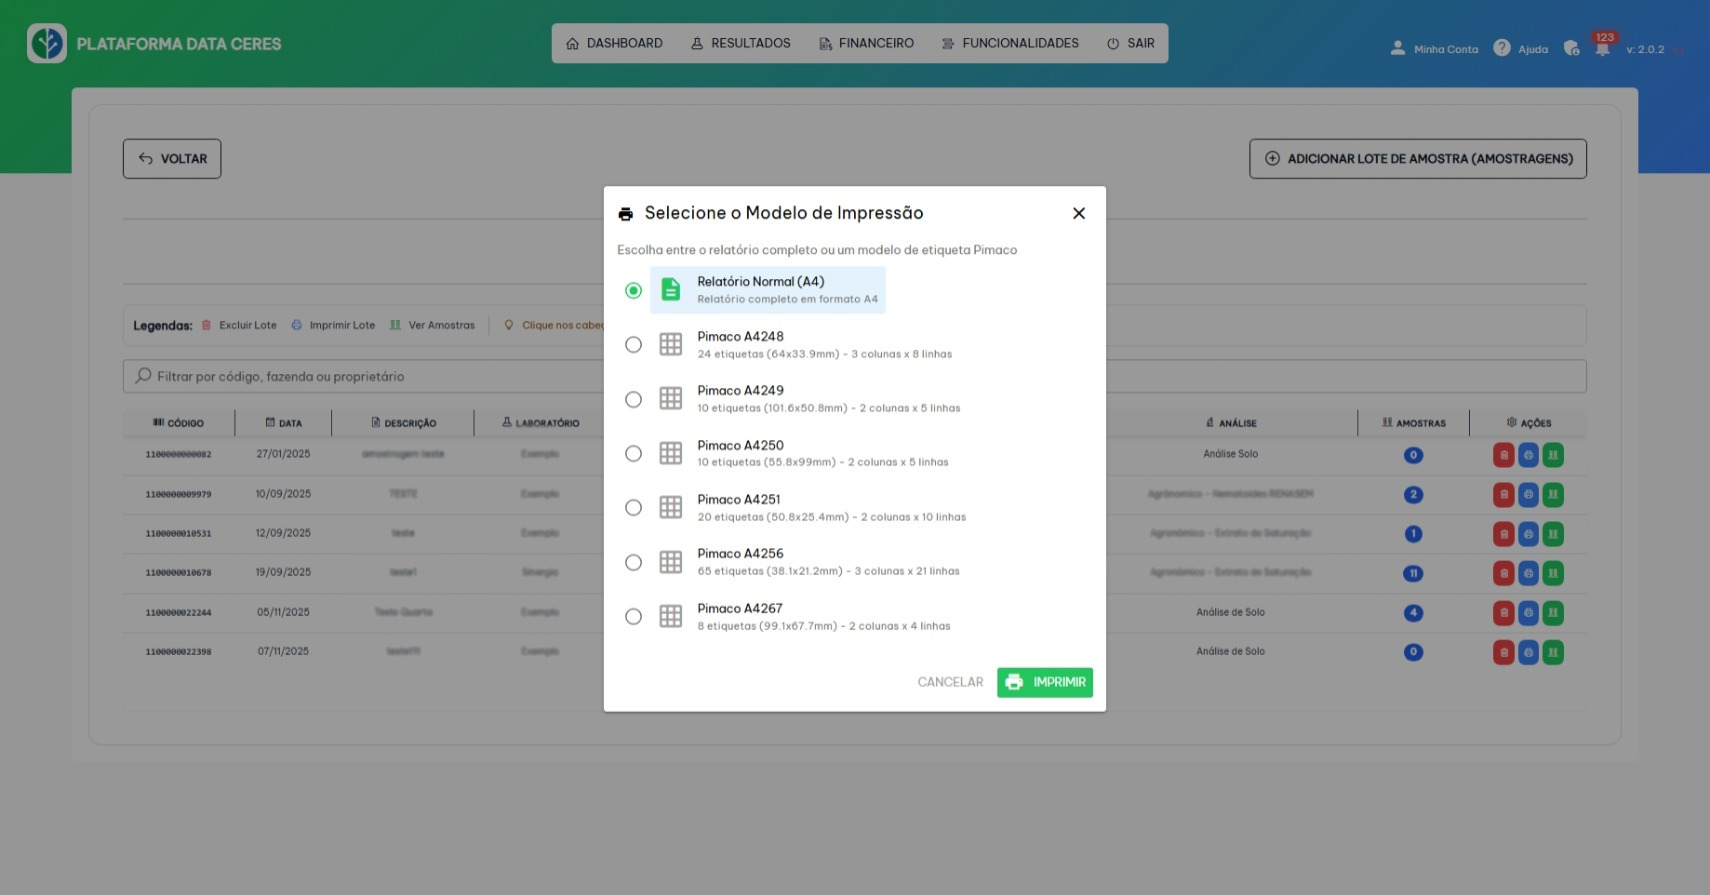The height and width of the screenshot is (895, 1710).
Task: View samples of lot 1100000009979 green icon
Action: (x=1553, y=494)
